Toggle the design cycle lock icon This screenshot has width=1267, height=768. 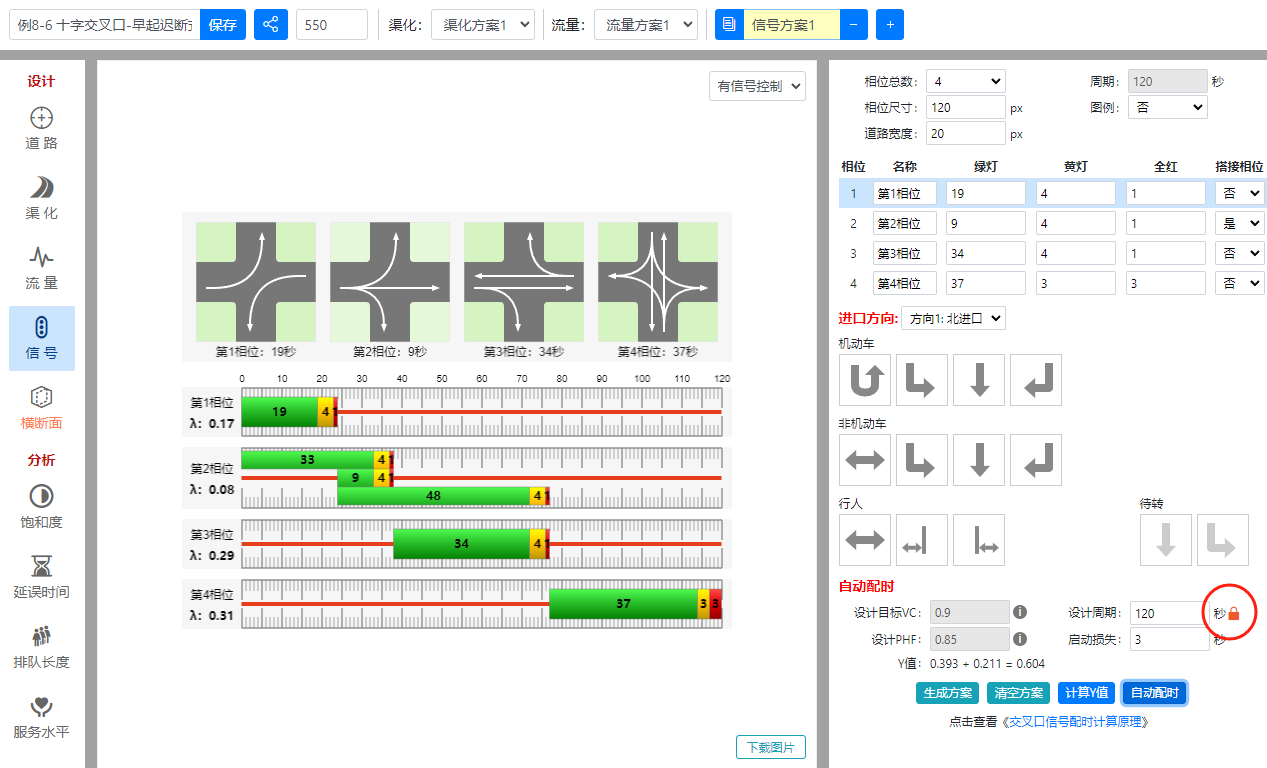[1233, 613]
